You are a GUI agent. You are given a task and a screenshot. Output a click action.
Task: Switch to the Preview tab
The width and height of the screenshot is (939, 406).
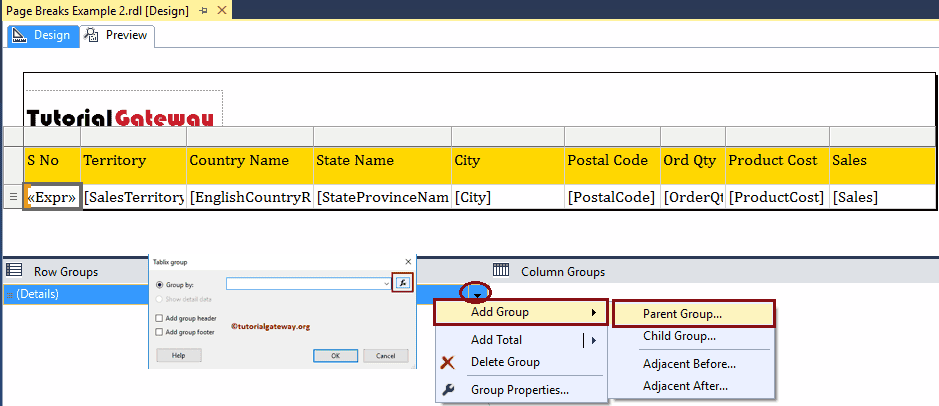(118, 35)
